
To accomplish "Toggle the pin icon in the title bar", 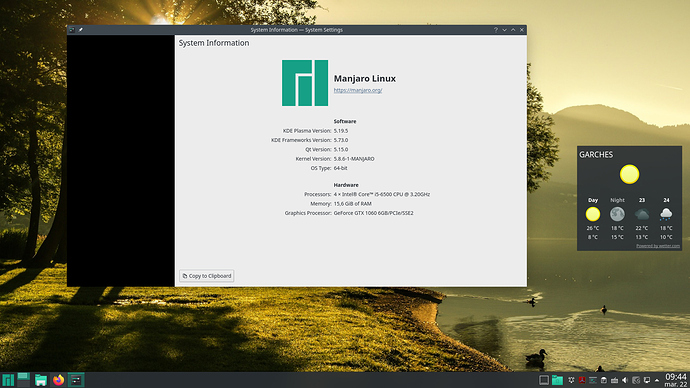I will [81, 30].
